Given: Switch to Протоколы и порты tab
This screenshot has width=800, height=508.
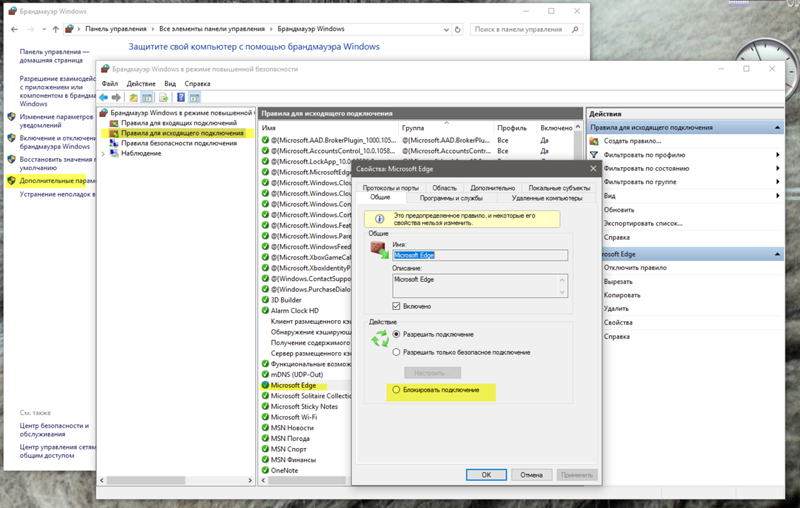Looking at the screenshot, I should pyautogui.click(x=391, y=188).
